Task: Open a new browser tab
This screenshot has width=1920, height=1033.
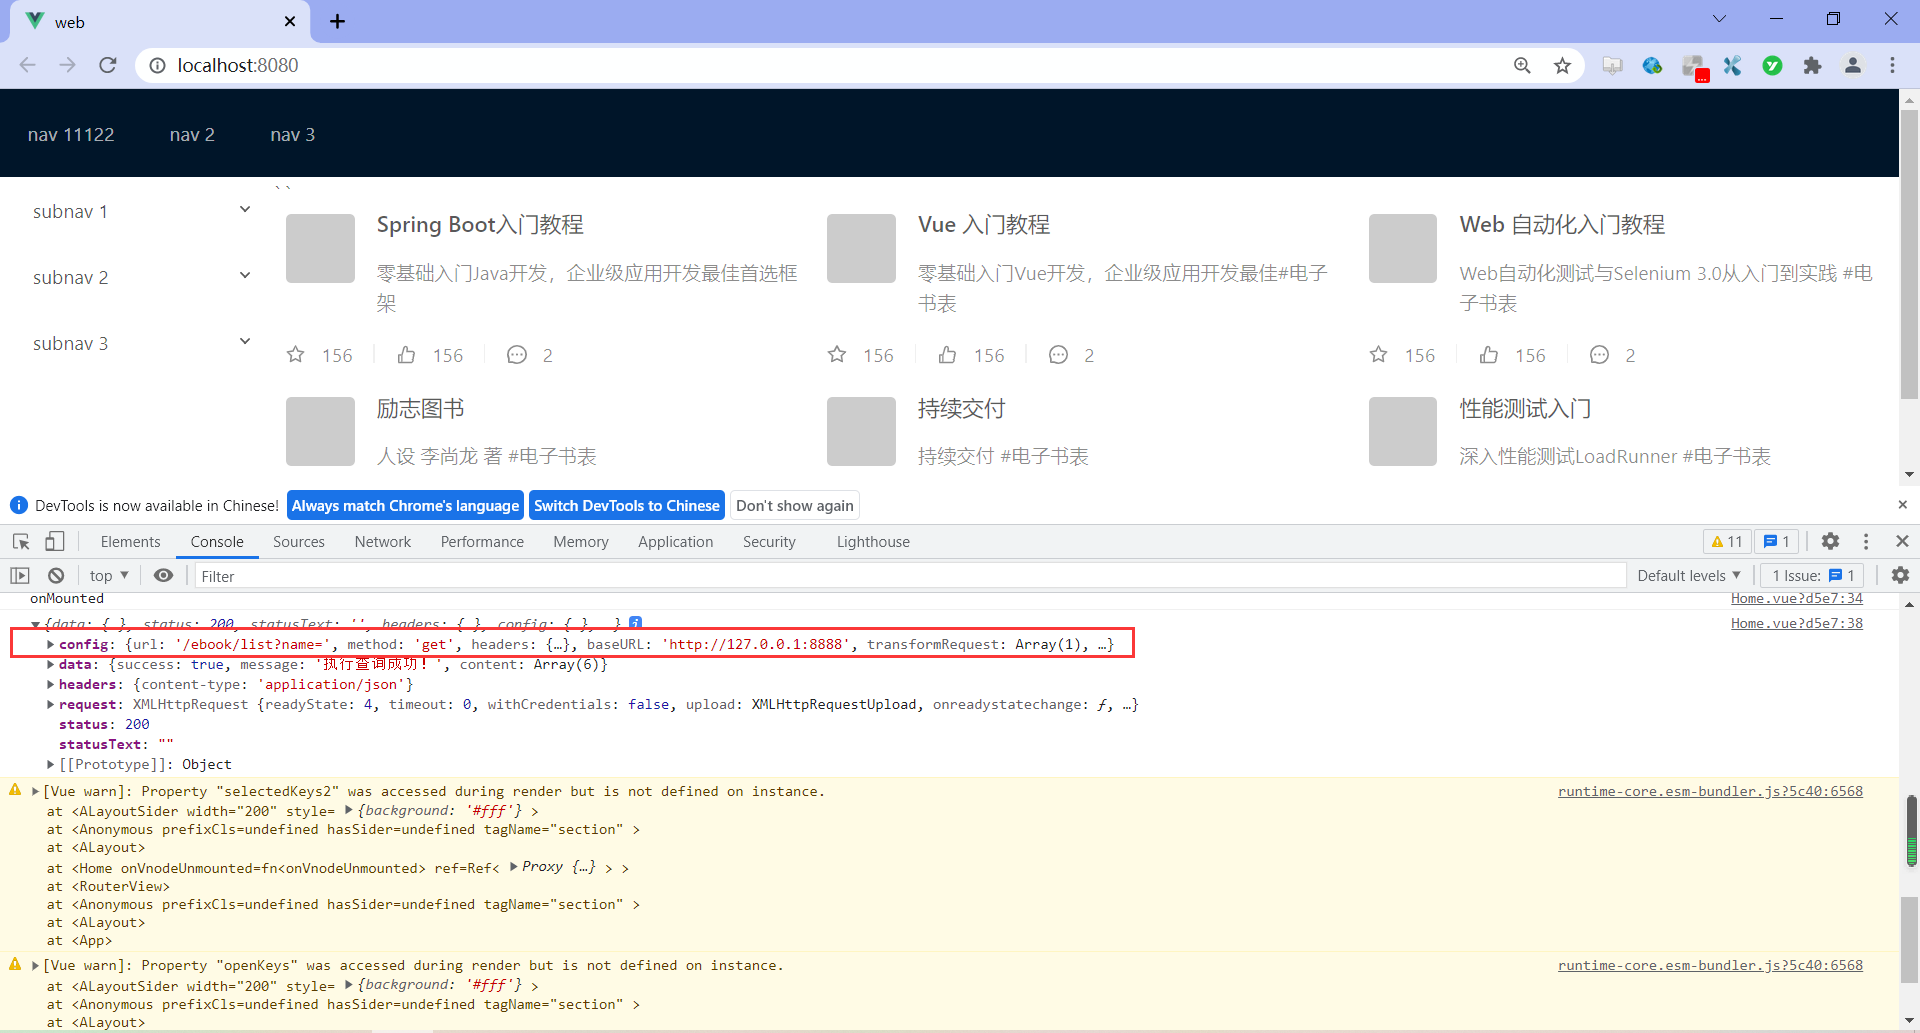Action: click(338, 22)
